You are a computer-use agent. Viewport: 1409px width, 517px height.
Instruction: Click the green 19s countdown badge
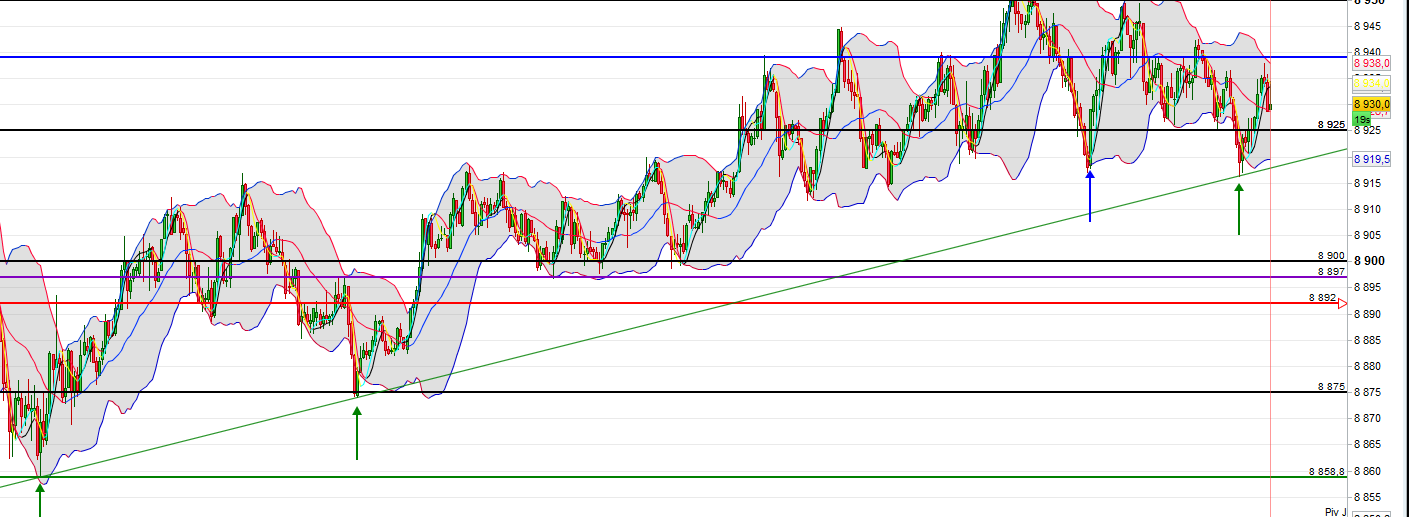(1361, 119)
